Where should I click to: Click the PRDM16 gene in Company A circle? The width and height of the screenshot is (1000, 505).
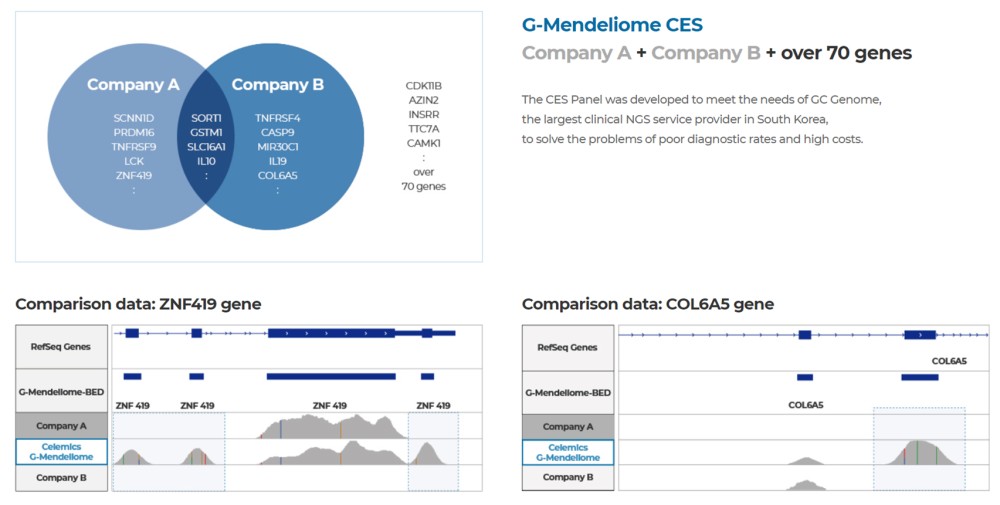[x=133, y=133]
